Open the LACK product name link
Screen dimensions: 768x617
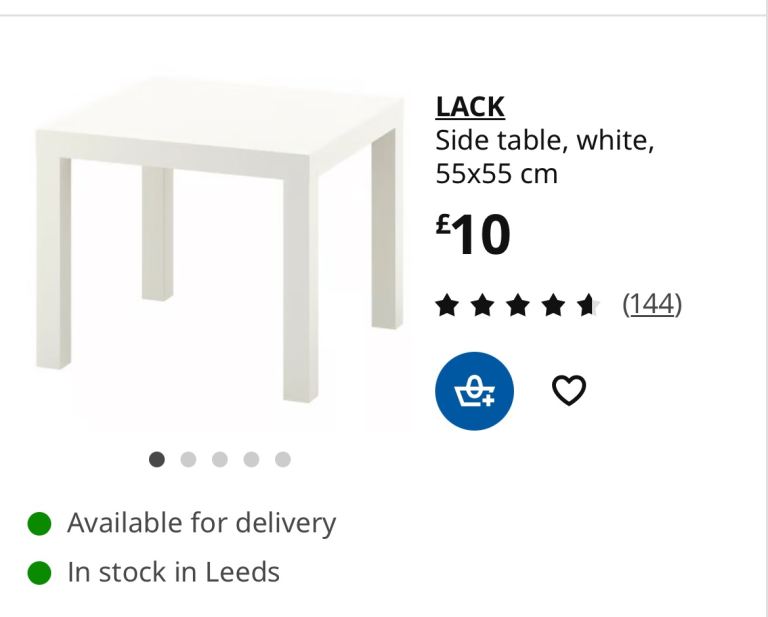tap(470, 106)
